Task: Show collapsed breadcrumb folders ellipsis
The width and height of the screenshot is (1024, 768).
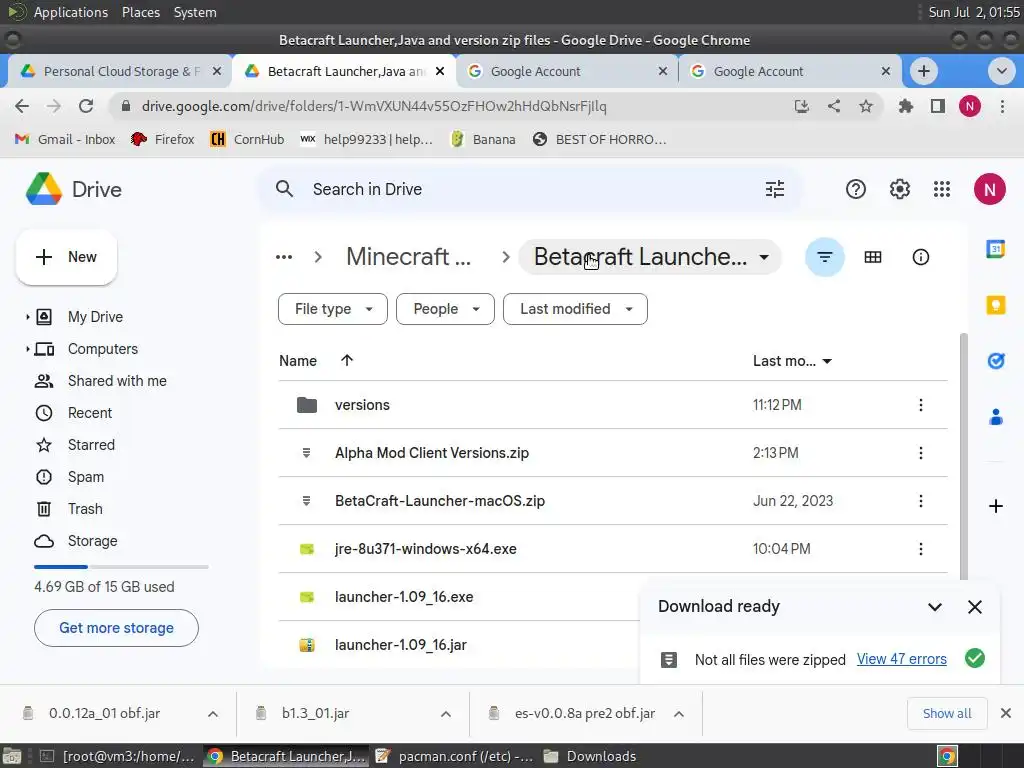Action: [284, 257]
